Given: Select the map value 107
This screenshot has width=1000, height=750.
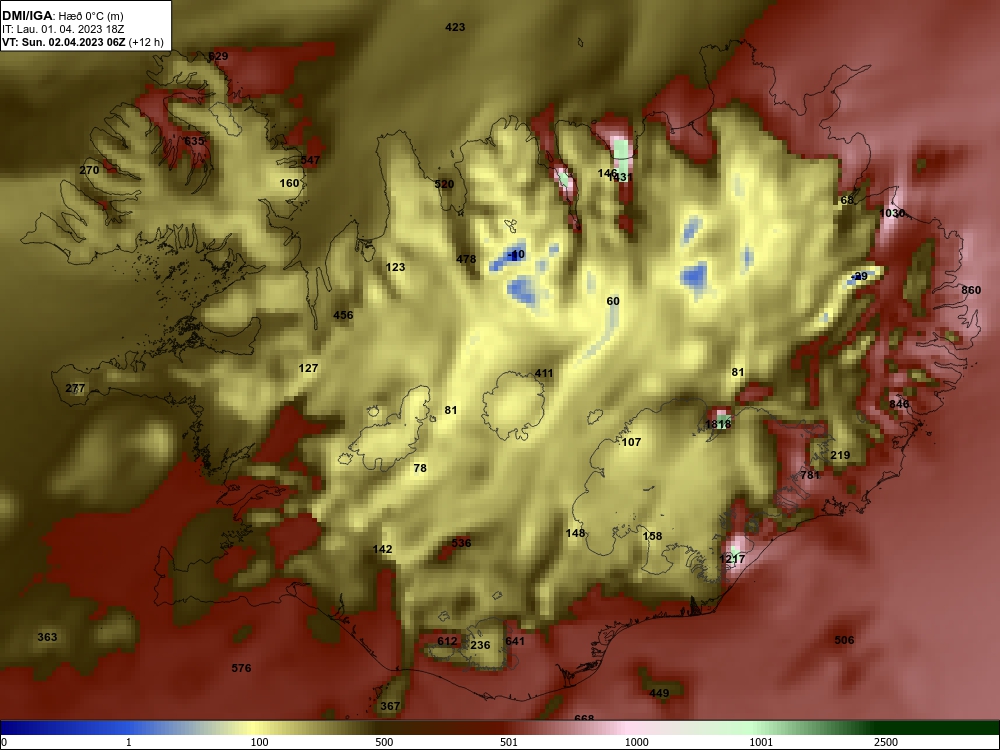Looking at the screenshot, I should (631, 442).
